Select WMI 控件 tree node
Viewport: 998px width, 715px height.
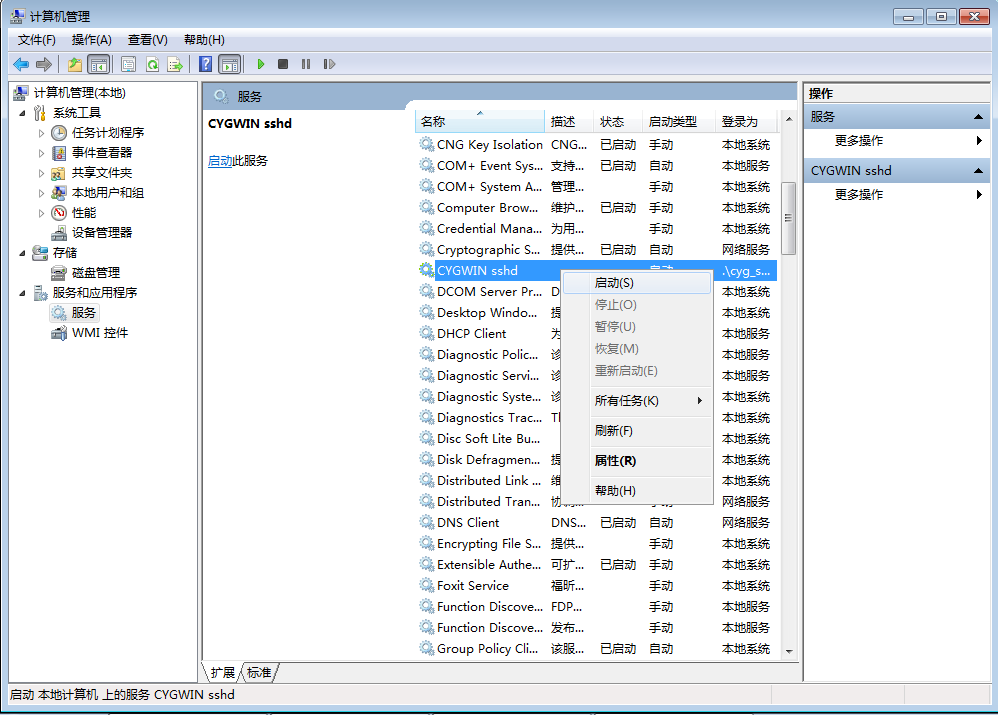pyautogui.click(x=100, y=332)
